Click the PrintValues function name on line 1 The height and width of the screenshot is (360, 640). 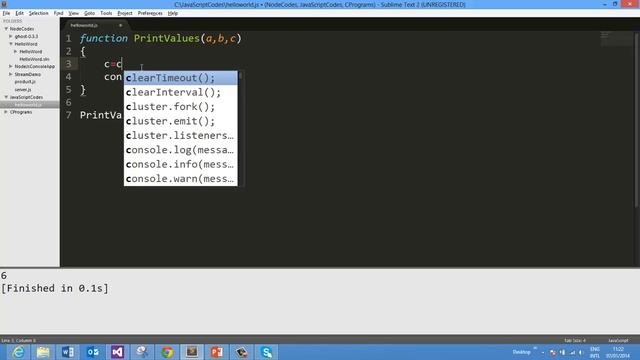[x=167, y=38]
